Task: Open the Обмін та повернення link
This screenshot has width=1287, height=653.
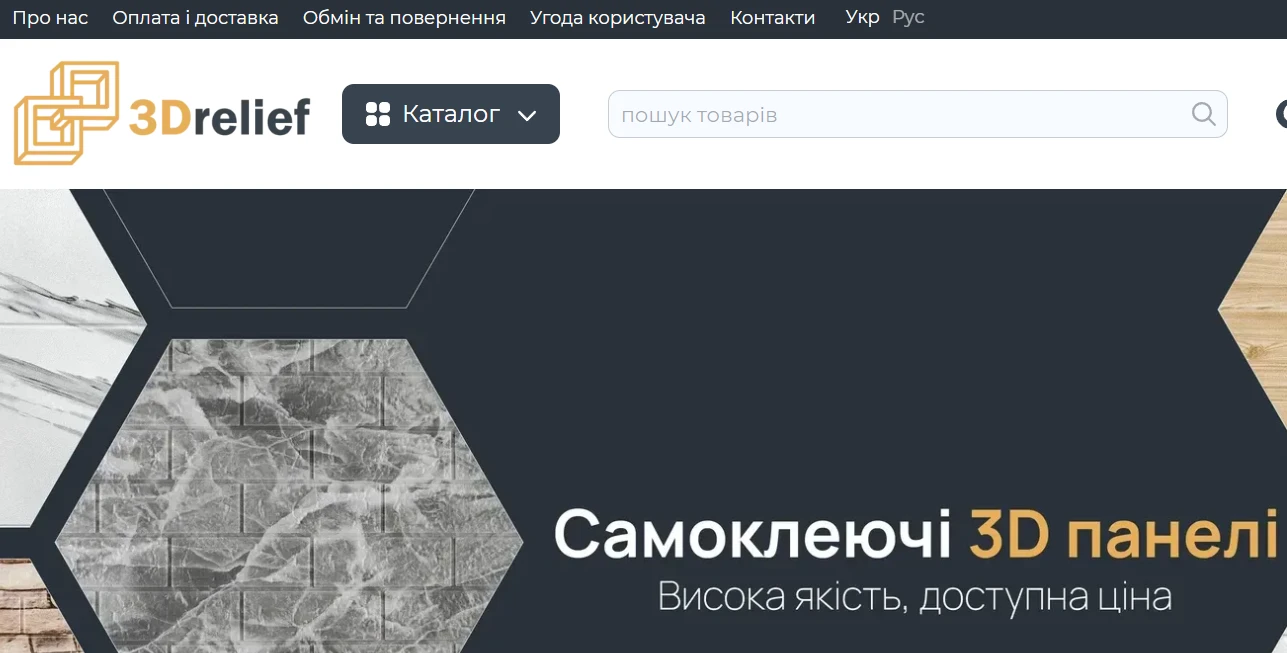Action: [x=406, y=17]
